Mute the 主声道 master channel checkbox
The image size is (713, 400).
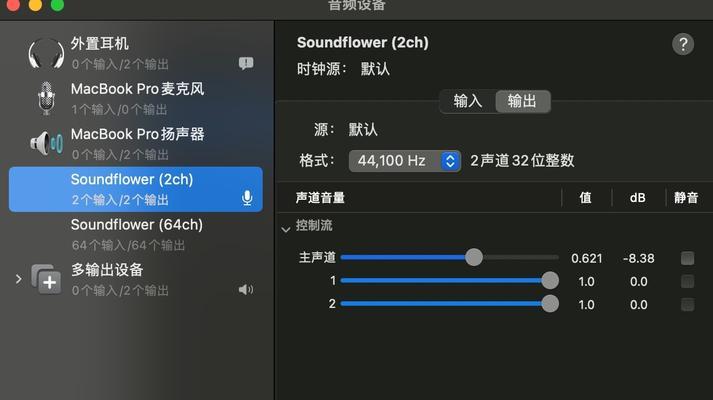[688, 258]
